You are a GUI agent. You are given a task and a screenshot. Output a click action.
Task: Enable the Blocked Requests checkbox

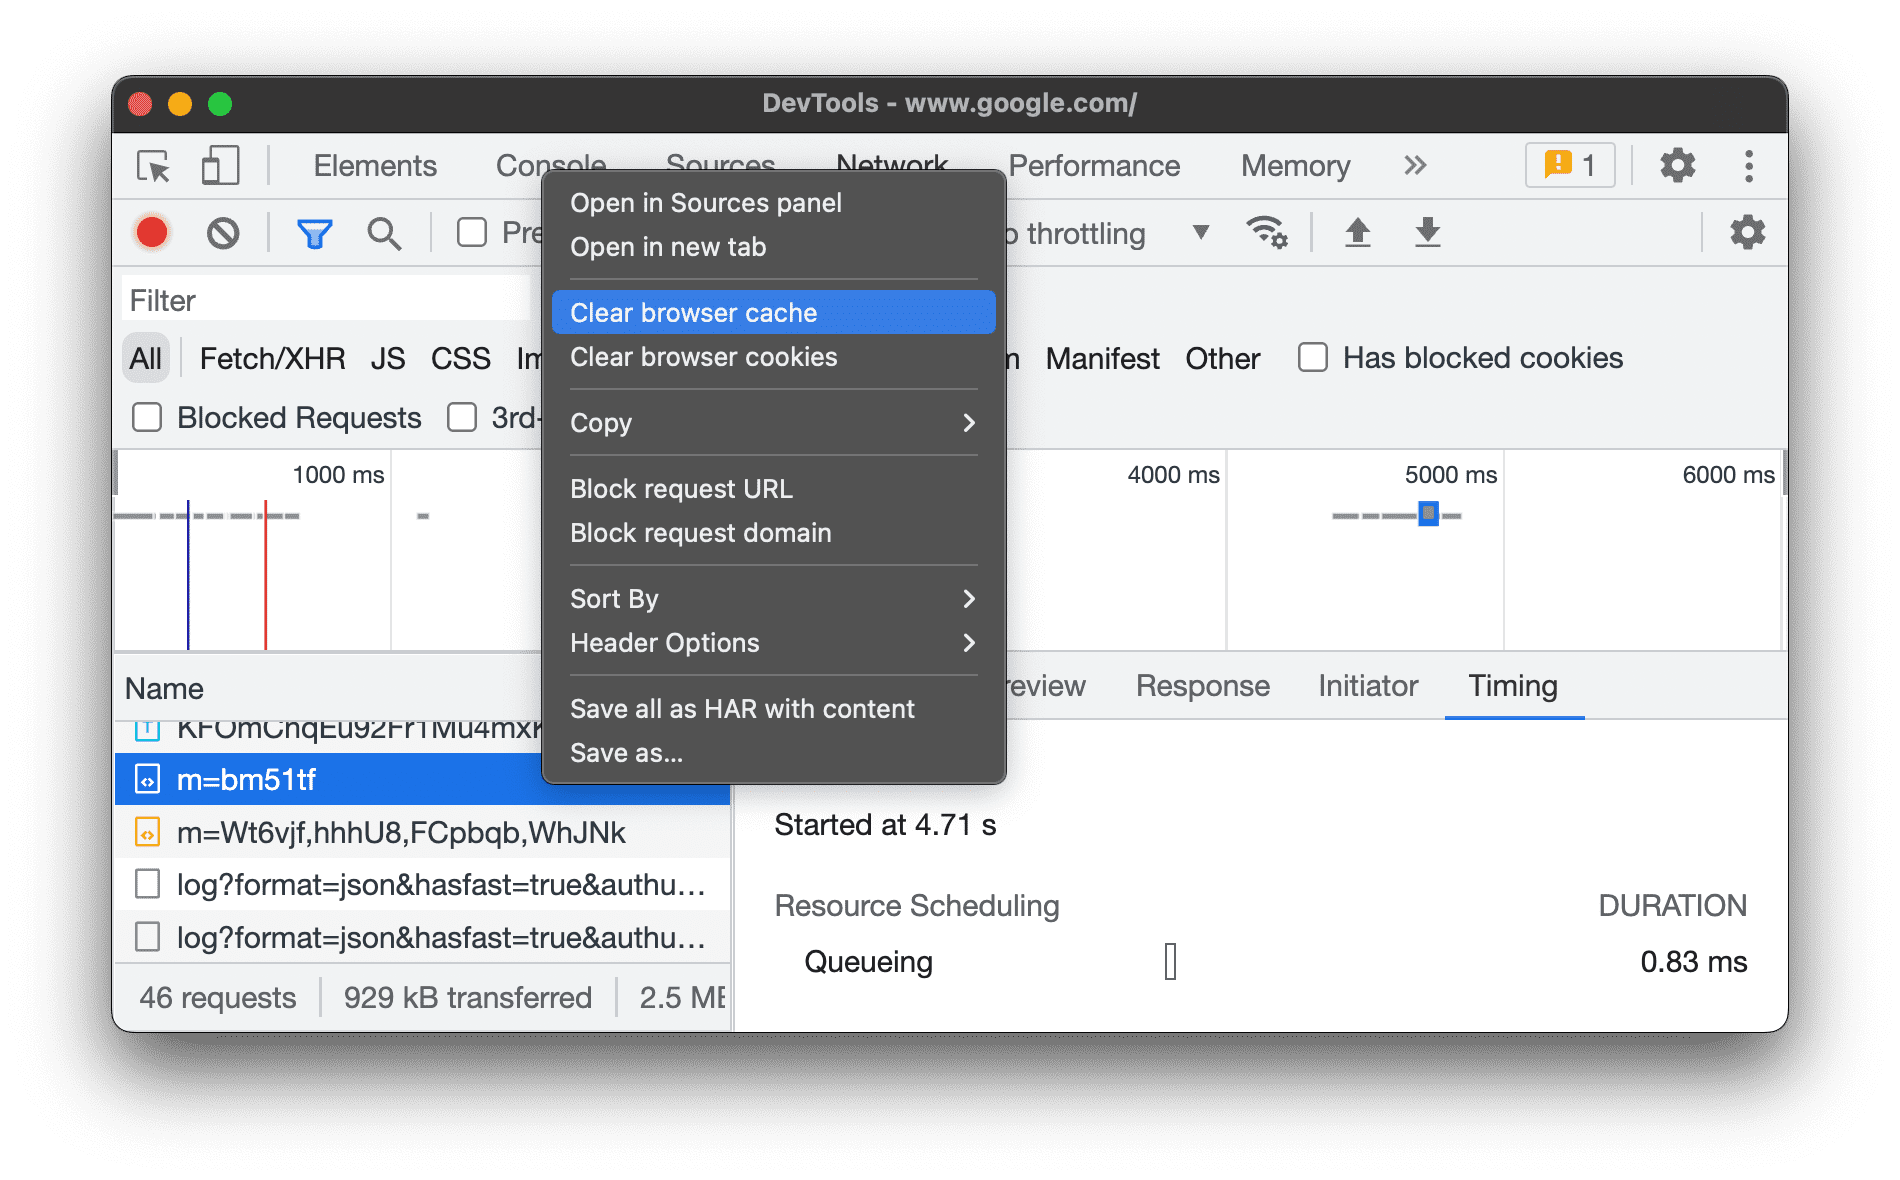click(x=146, y=417)
